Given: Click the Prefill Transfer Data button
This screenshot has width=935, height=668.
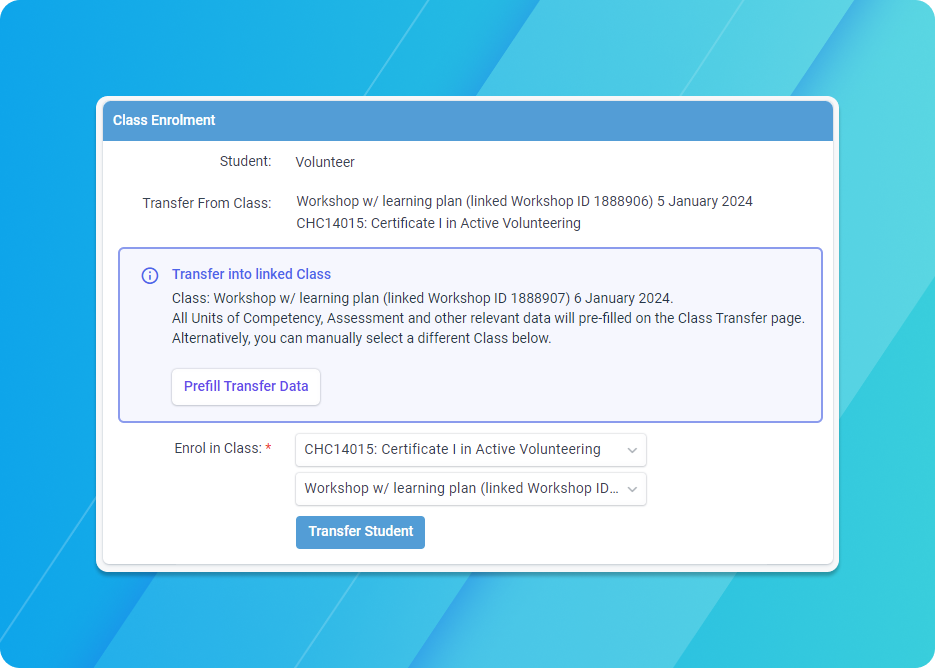Looking at the screenshot, I should (245, 386).
